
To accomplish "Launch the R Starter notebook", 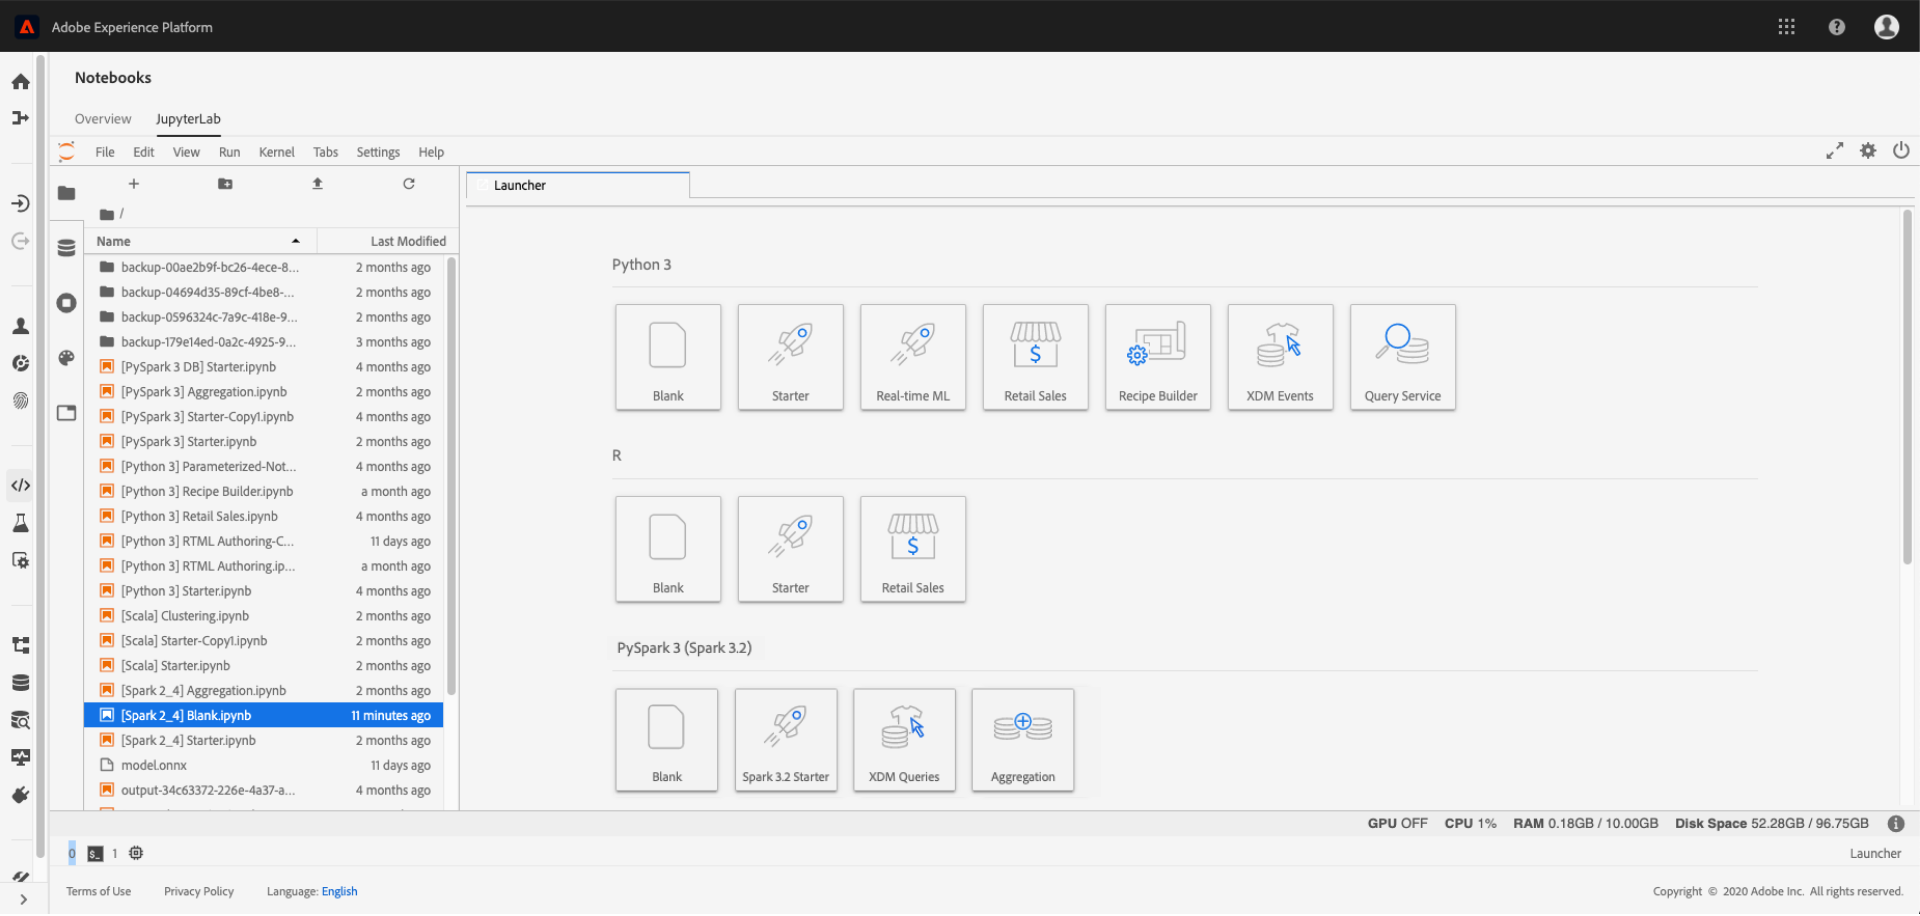I will [x=791, y=550].
